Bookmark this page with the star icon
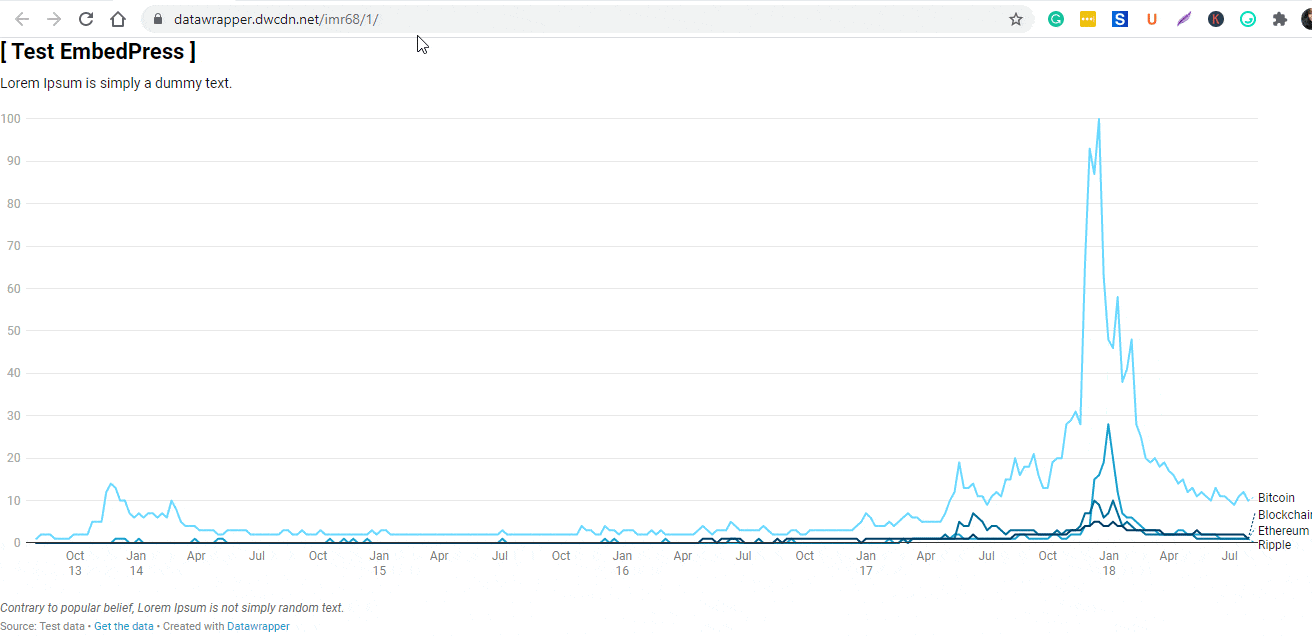 (x=1016, y=19)
